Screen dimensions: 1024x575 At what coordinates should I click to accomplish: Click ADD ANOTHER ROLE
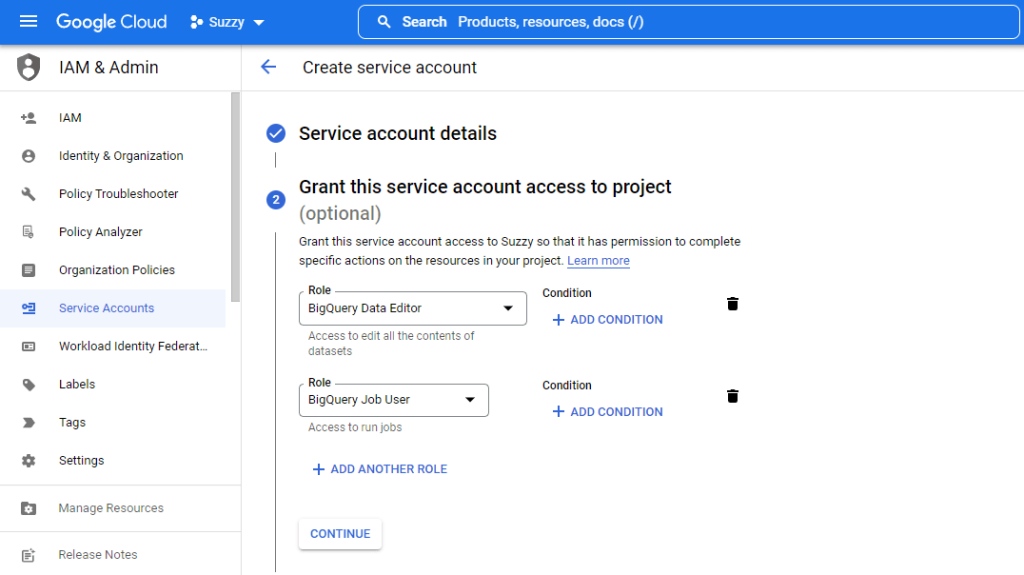point(379,469)
